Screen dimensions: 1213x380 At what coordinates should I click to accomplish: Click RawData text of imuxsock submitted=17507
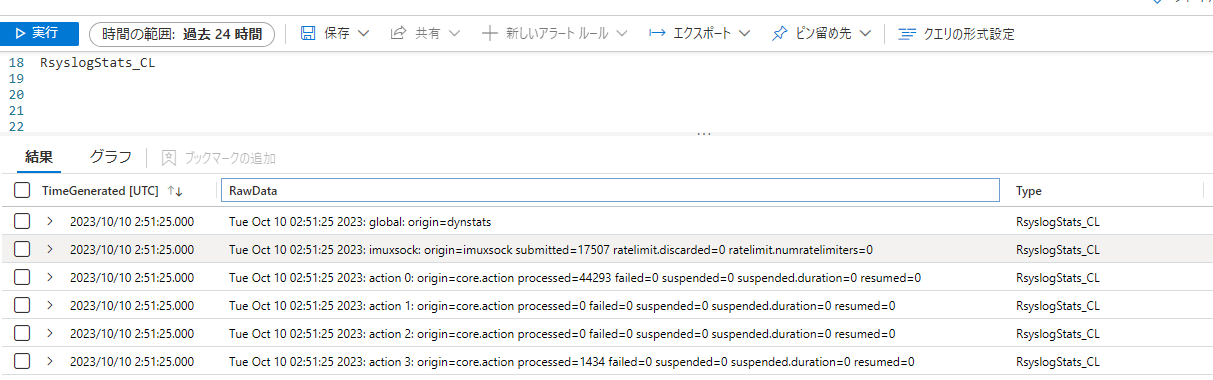point(551,250)
